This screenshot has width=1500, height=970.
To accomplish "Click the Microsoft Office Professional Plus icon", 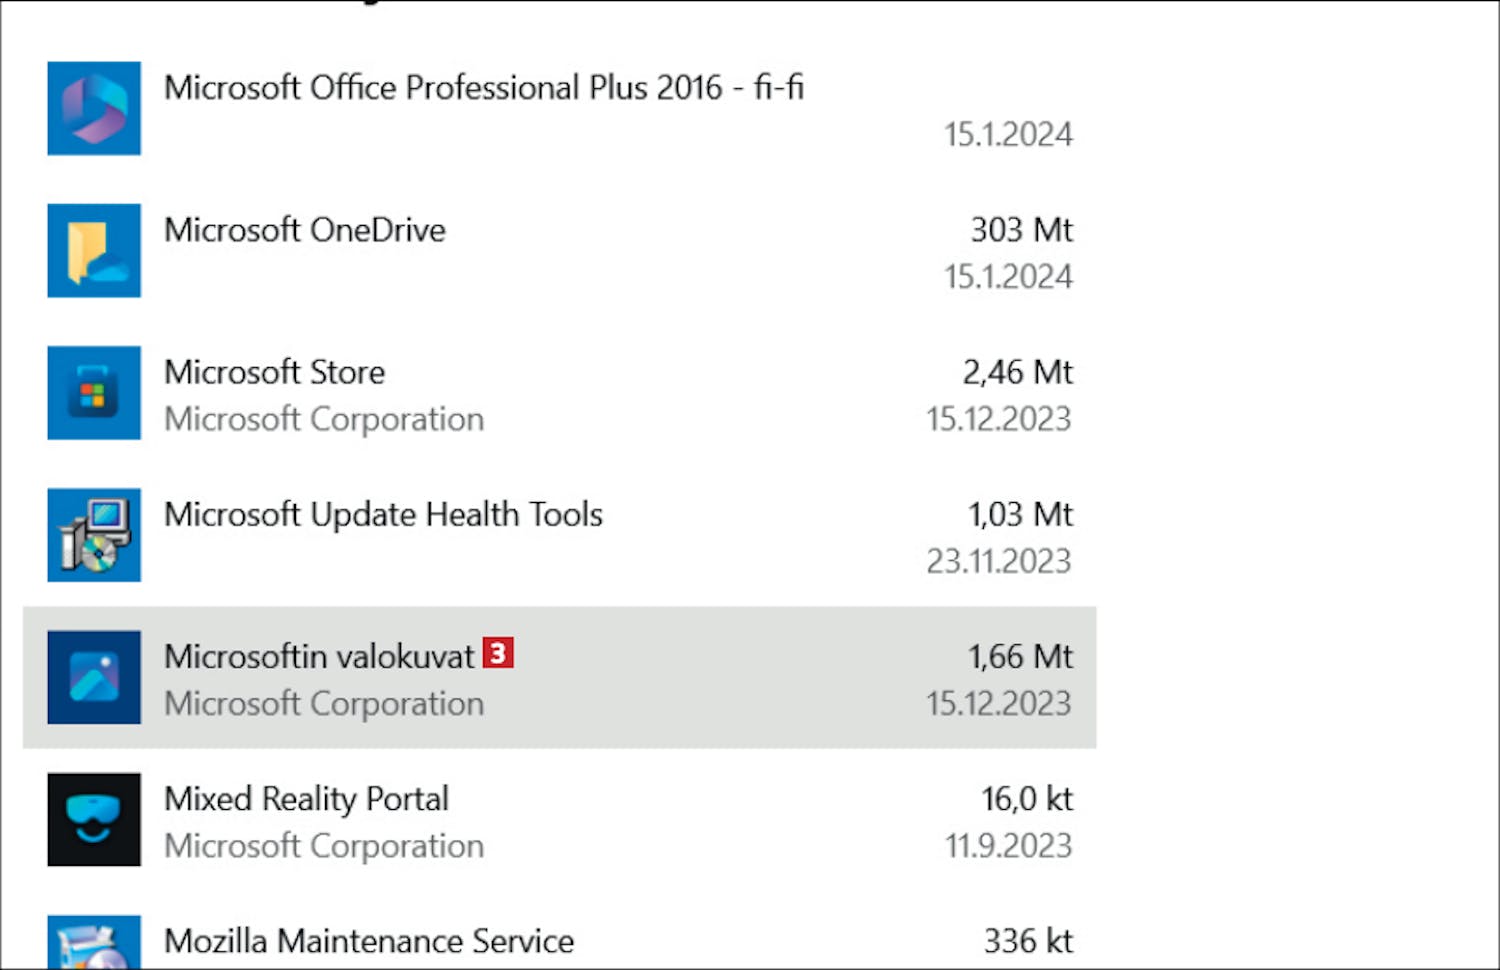I will pyautogui.click(x=94, y=108).
